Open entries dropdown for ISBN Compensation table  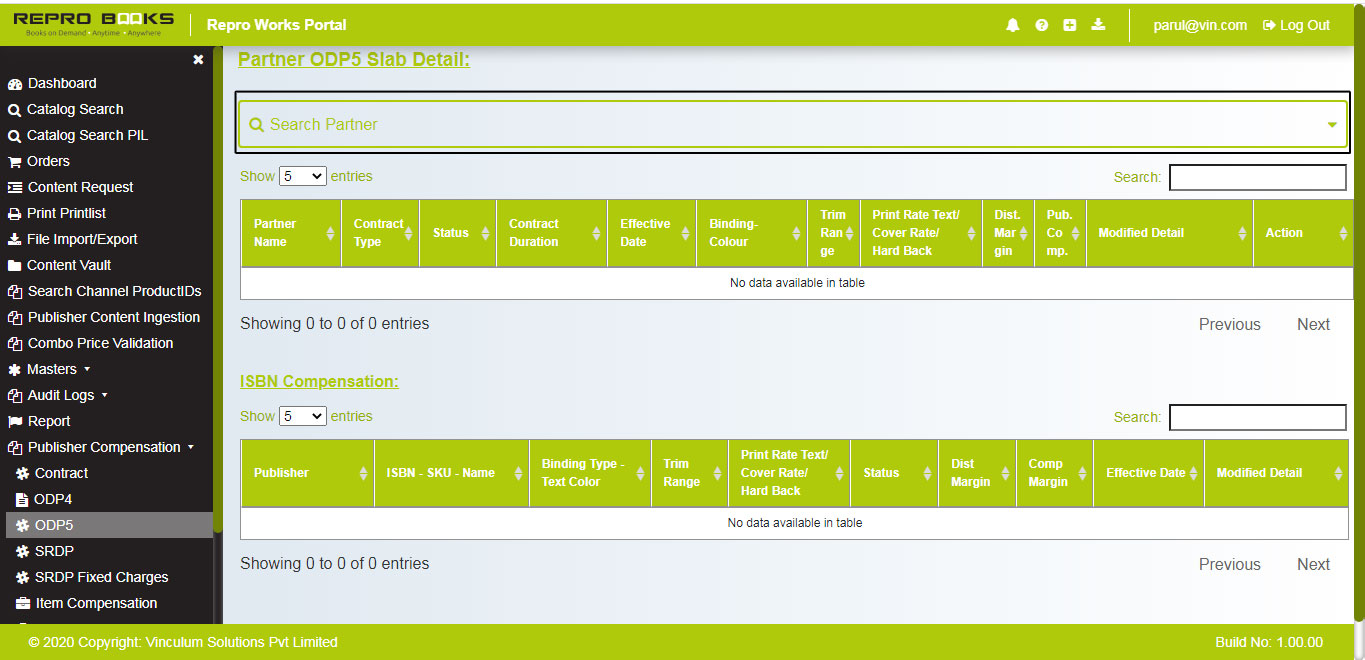coord(302,416)
